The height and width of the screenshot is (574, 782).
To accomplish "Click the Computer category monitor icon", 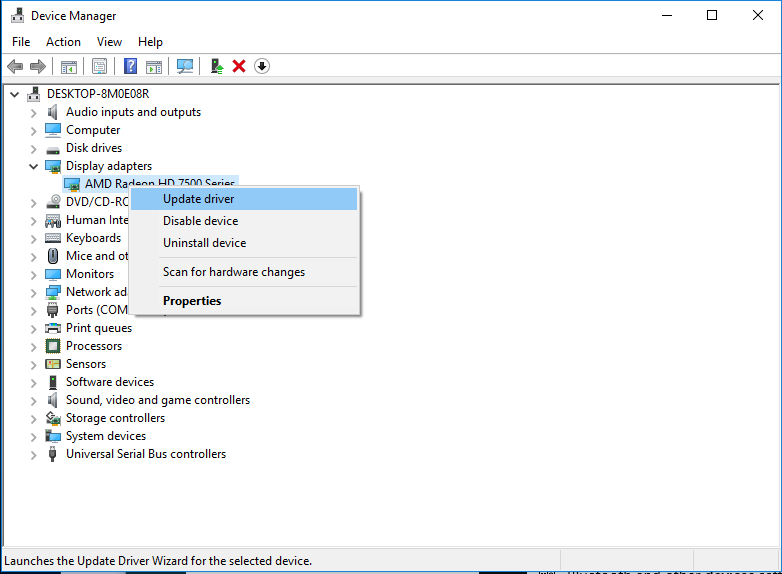I will tap(53, 130).
